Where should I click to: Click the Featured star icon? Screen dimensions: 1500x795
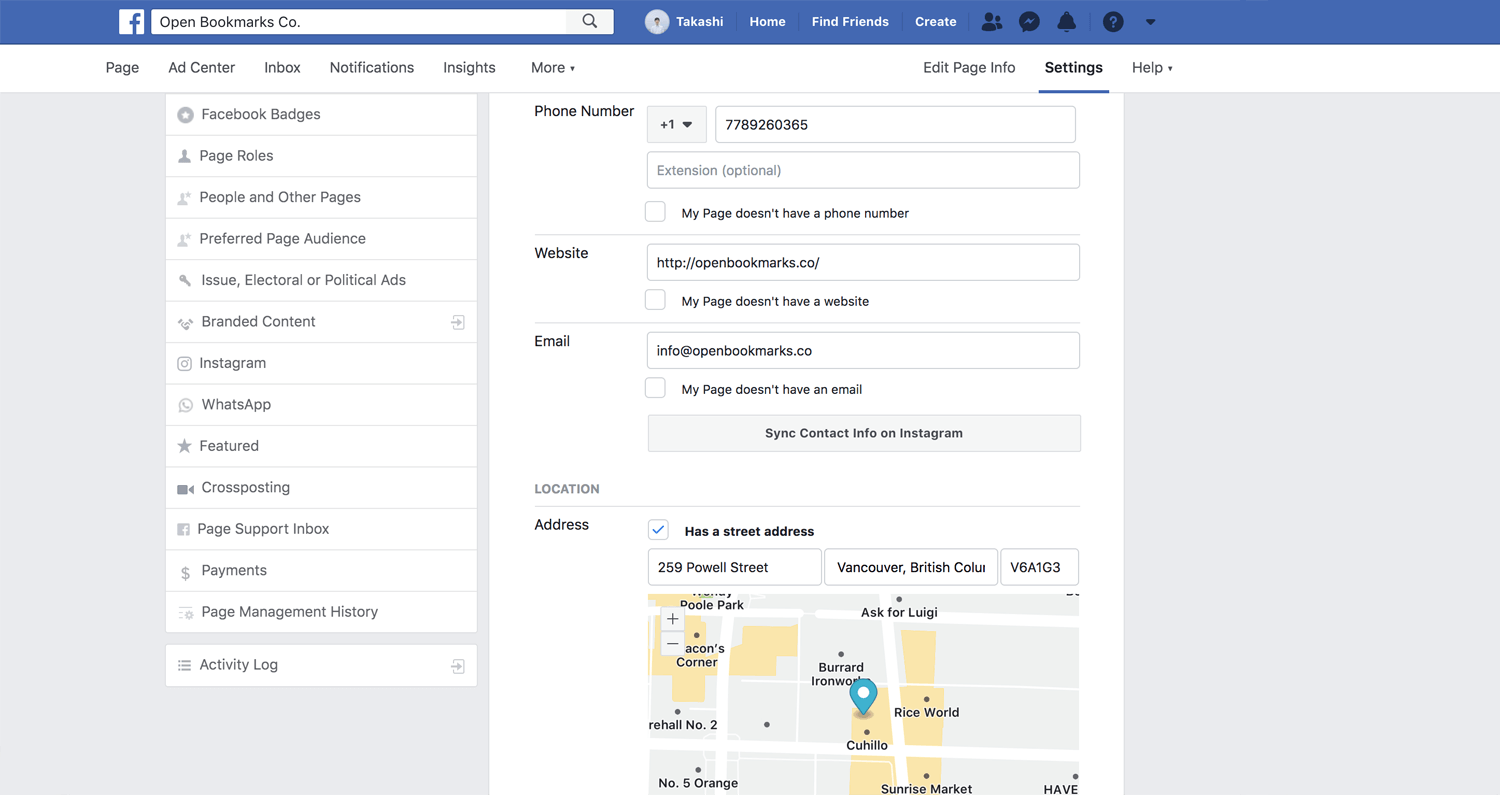click(184, 446)
